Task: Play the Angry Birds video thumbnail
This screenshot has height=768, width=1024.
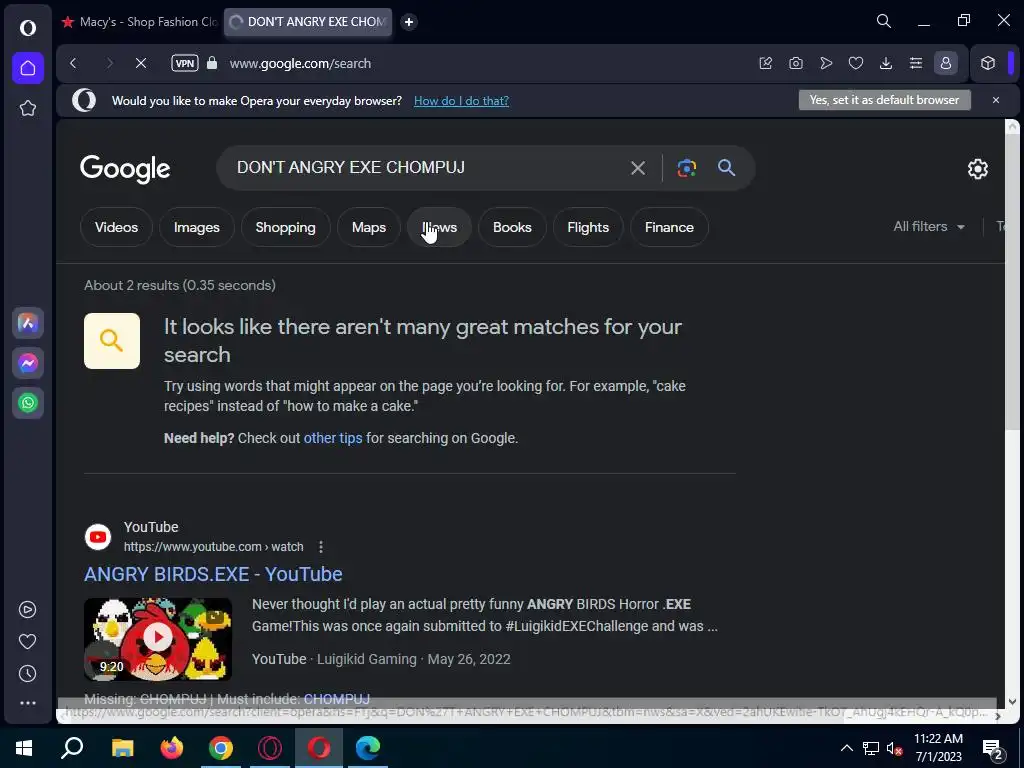Action: click(157, 639)
